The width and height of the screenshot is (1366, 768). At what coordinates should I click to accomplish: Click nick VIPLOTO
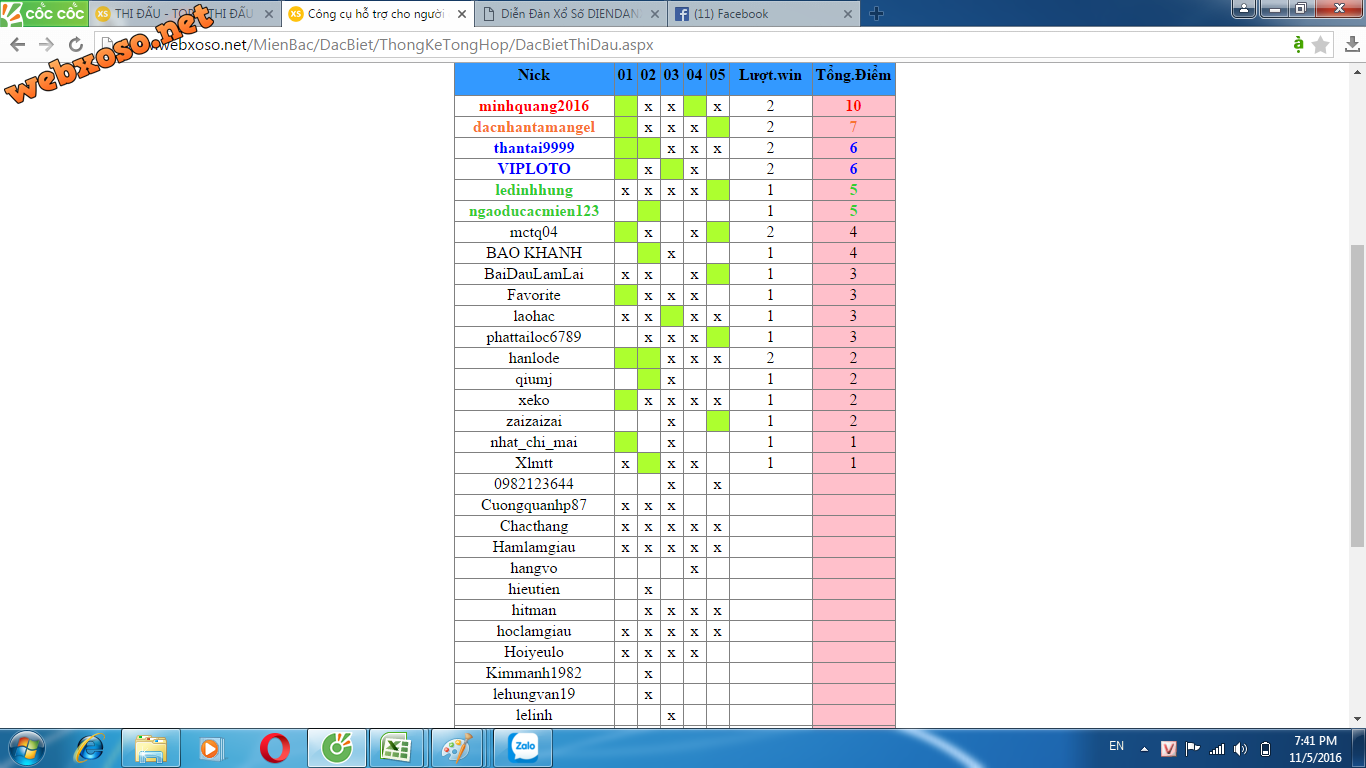click(x=534, y=169)
